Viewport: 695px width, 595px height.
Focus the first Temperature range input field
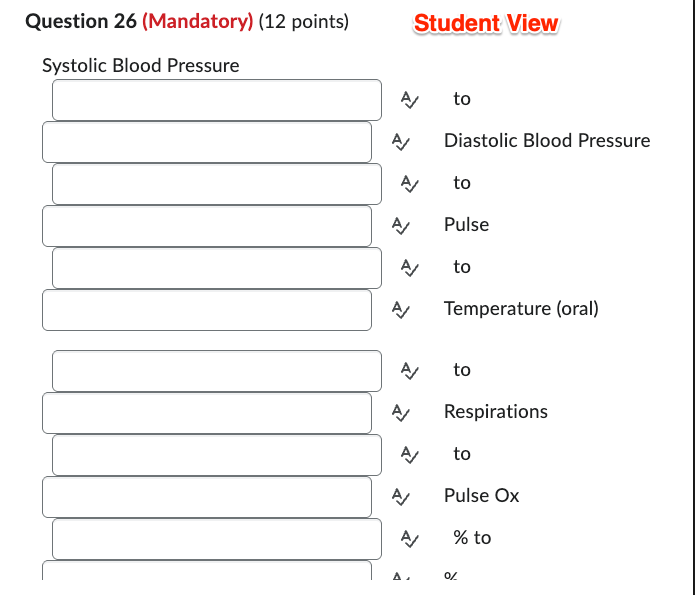tap(217, 371)
